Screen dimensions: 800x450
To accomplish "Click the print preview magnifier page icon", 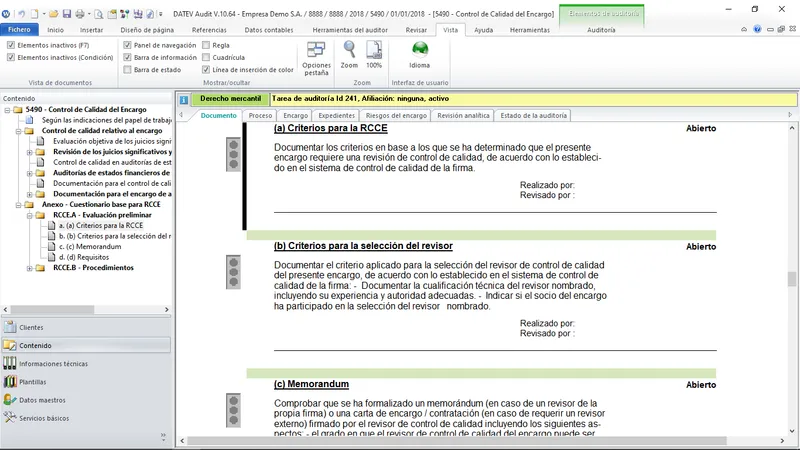I will click(98, 14).
